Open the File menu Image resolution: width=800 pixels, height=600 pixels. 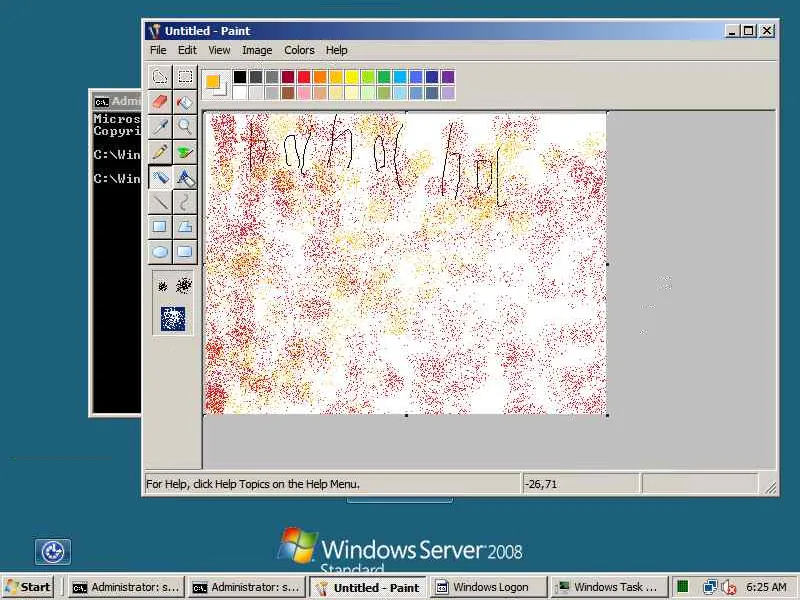point(158,50)
